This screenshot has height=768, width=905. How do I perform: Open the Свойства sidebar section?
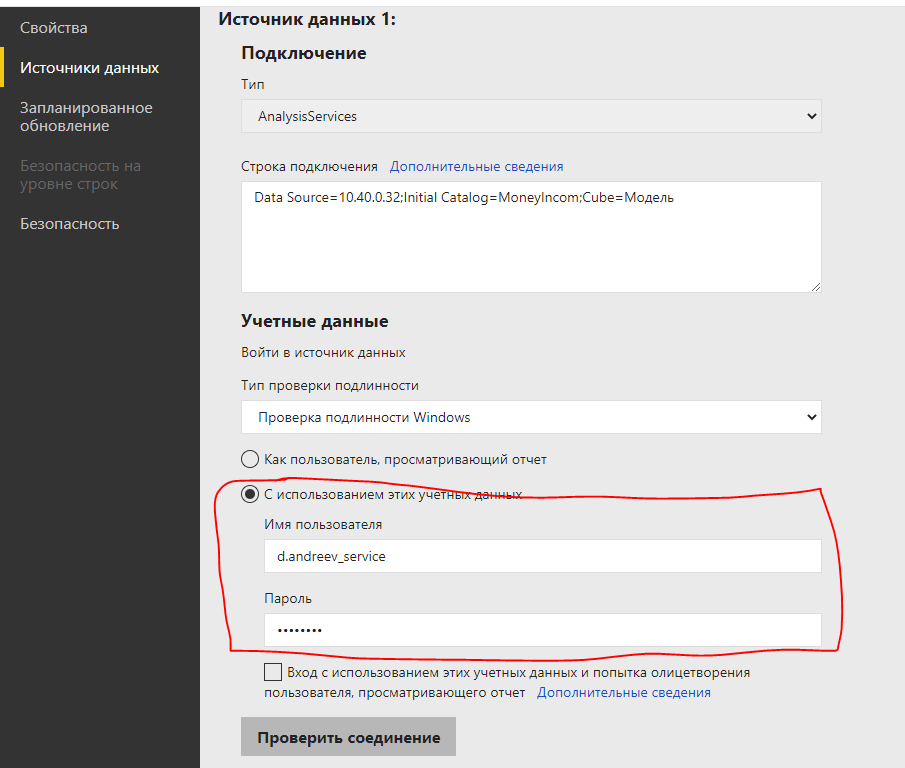[x=54, y=28]
